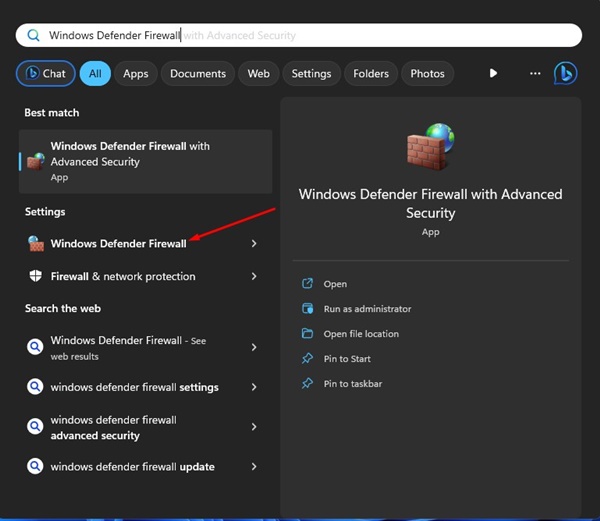Screen dimensions: 600x521
Task: Click the folder icon for Open file location
Action: 307,333
